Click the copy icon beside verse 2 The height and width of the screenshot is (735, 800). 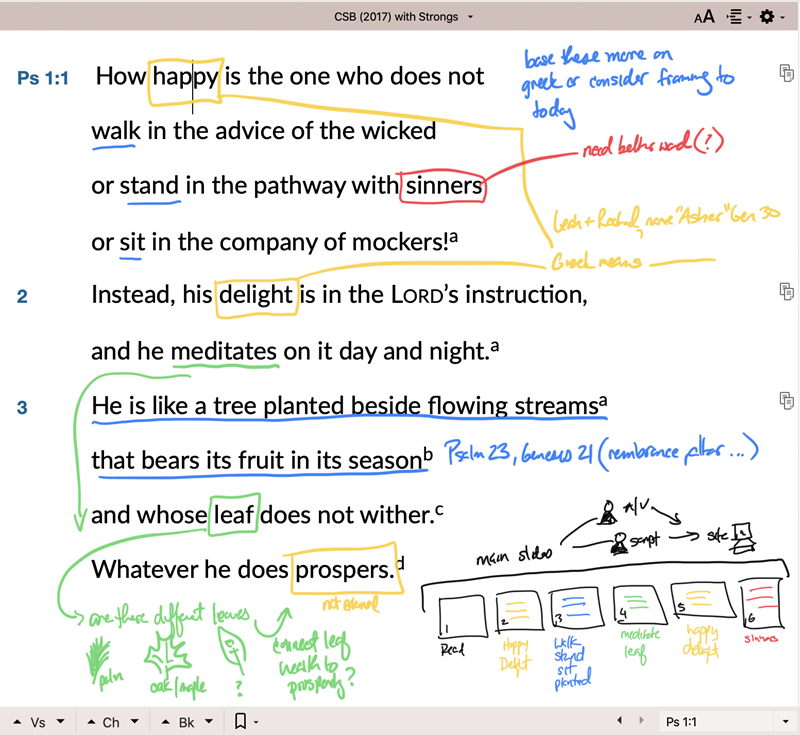pos(787,290)
